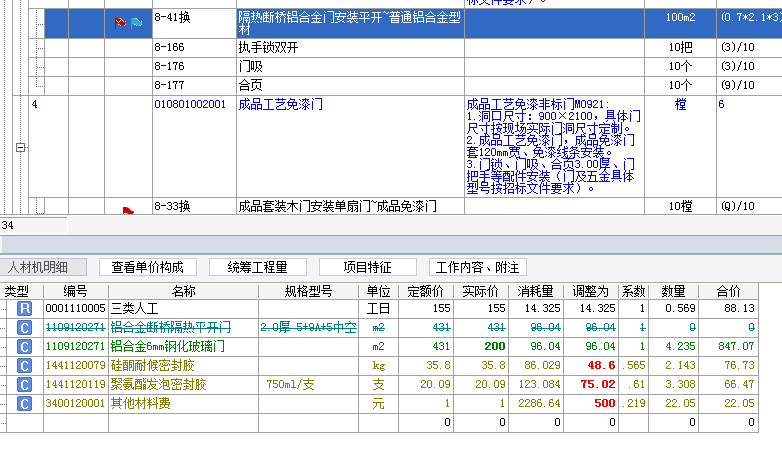Click total 847.07 cell
782x455 pixels.
coord(728,347)
